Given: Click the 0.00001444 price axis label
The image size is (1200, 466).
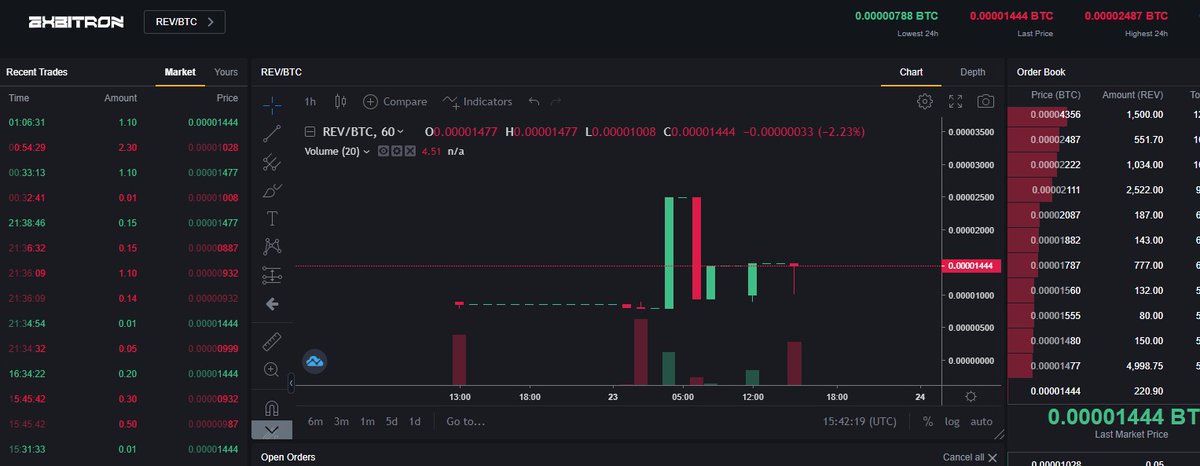Looking at the screenshot, I should click(971, 266).
